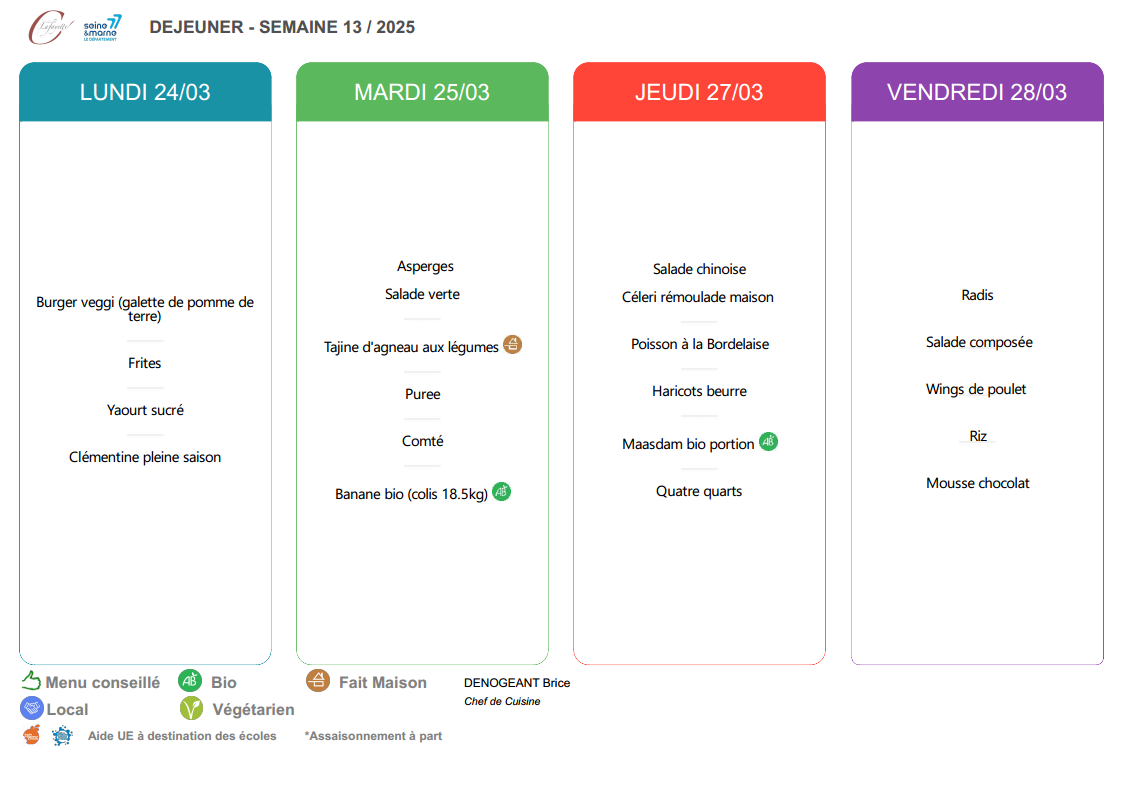
Task: Select the VENDREDI 28/03 column header
Action: pos(977,92)
